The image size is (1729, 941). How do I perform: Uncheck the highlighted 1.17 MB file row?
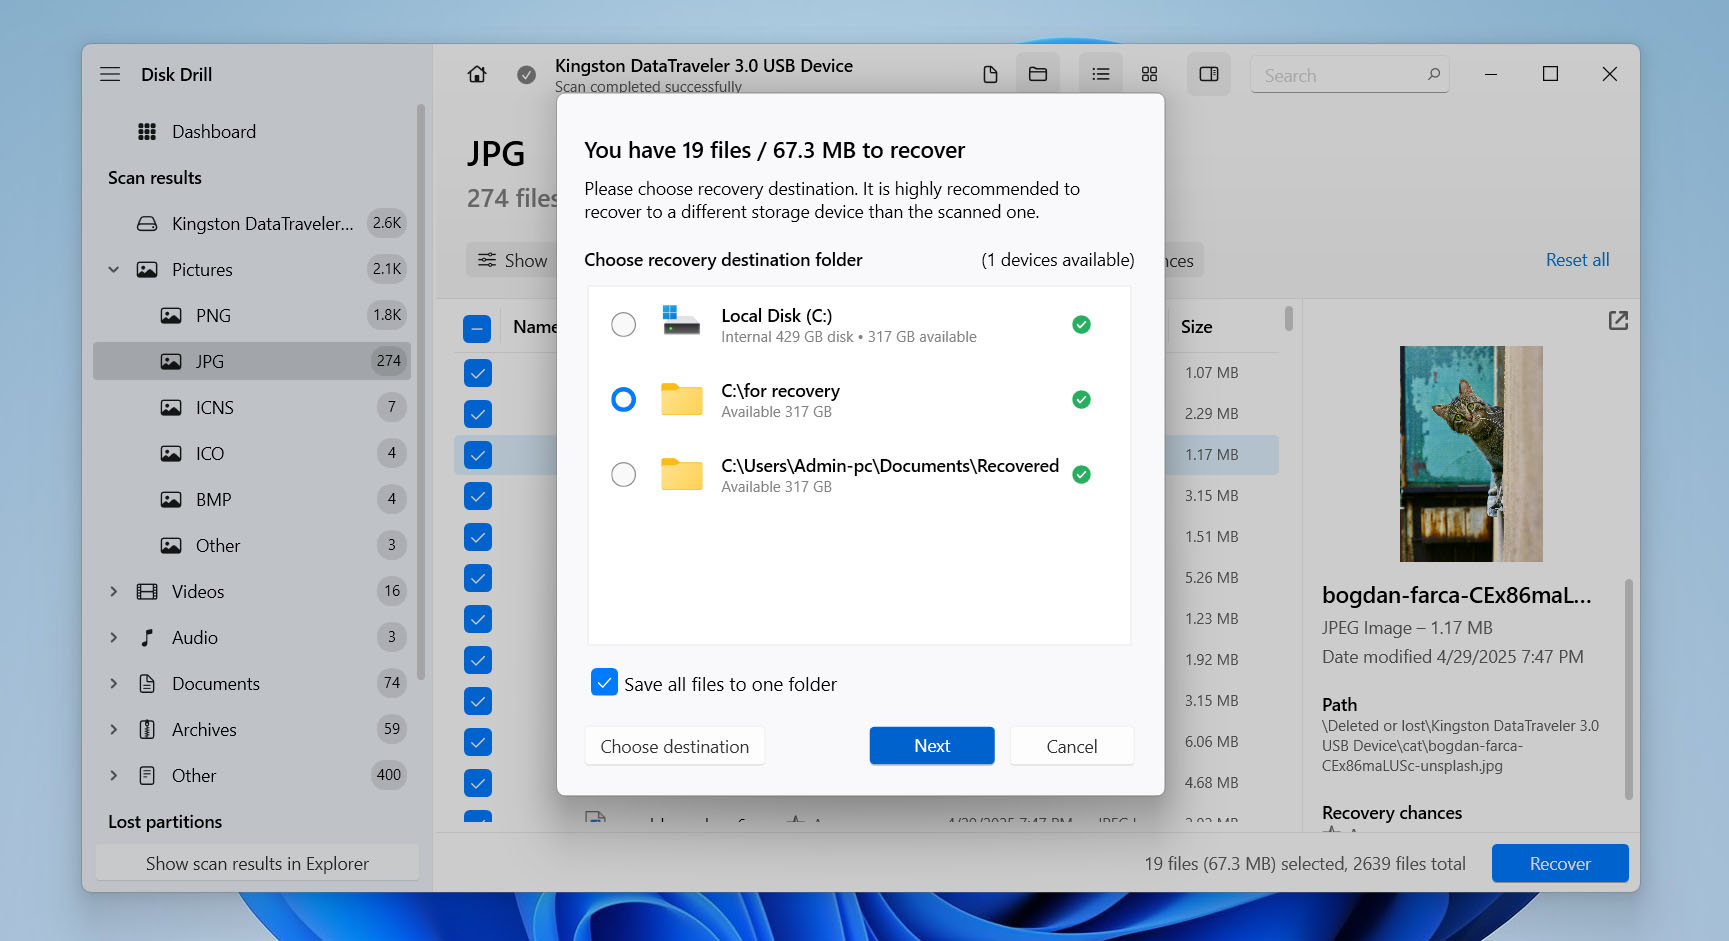[x=478, y=455]
